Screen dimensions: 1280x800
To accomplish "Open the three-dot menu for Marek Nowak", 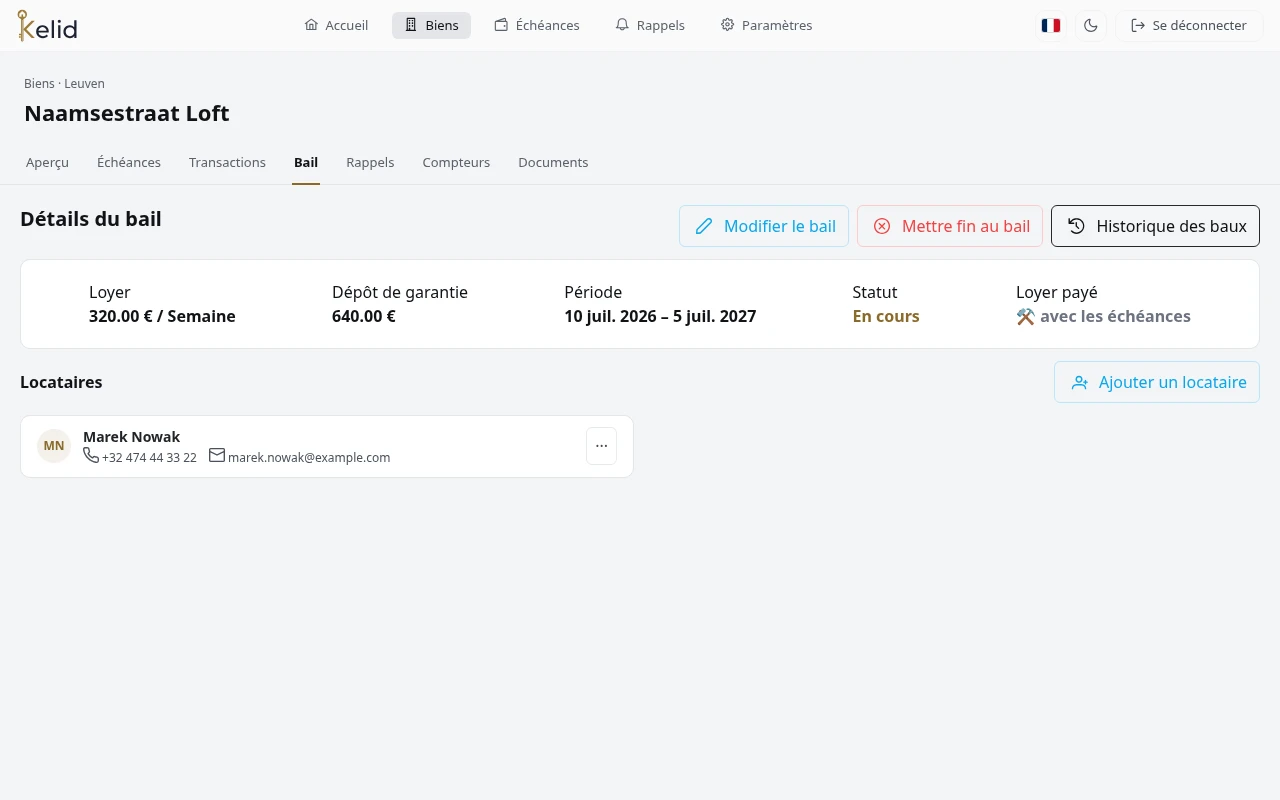I will coord(601,446).
